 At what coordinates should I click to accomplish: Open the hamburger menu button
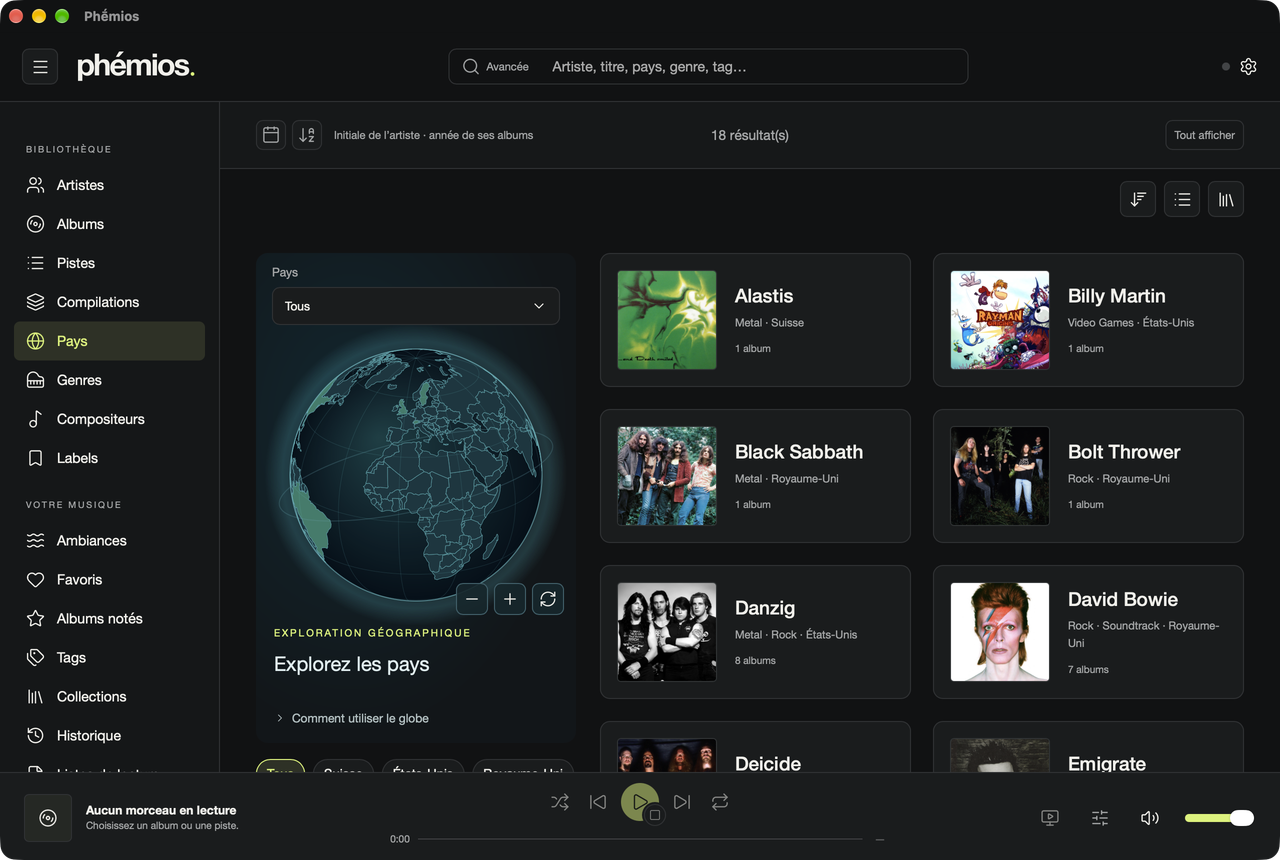click(x=40, y=67)
